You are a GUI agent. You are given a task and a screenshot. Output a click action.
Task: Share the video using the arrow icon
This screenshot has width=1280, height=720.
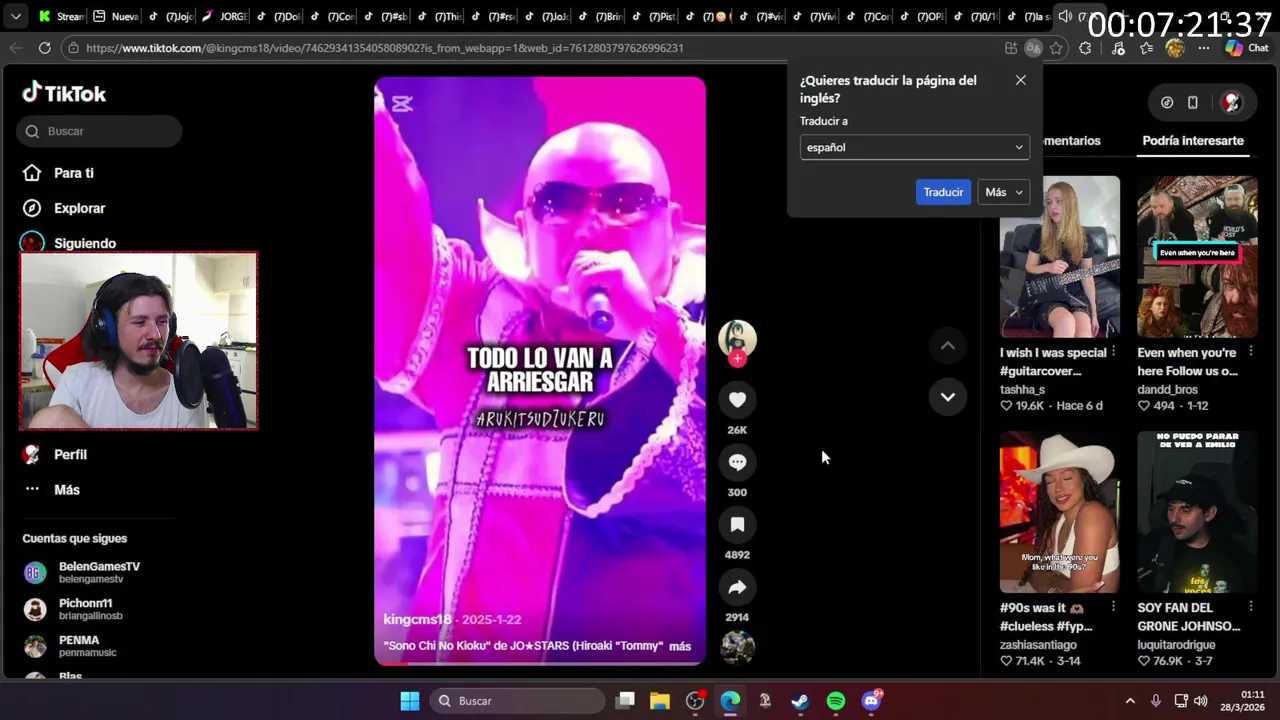(737, 587)
